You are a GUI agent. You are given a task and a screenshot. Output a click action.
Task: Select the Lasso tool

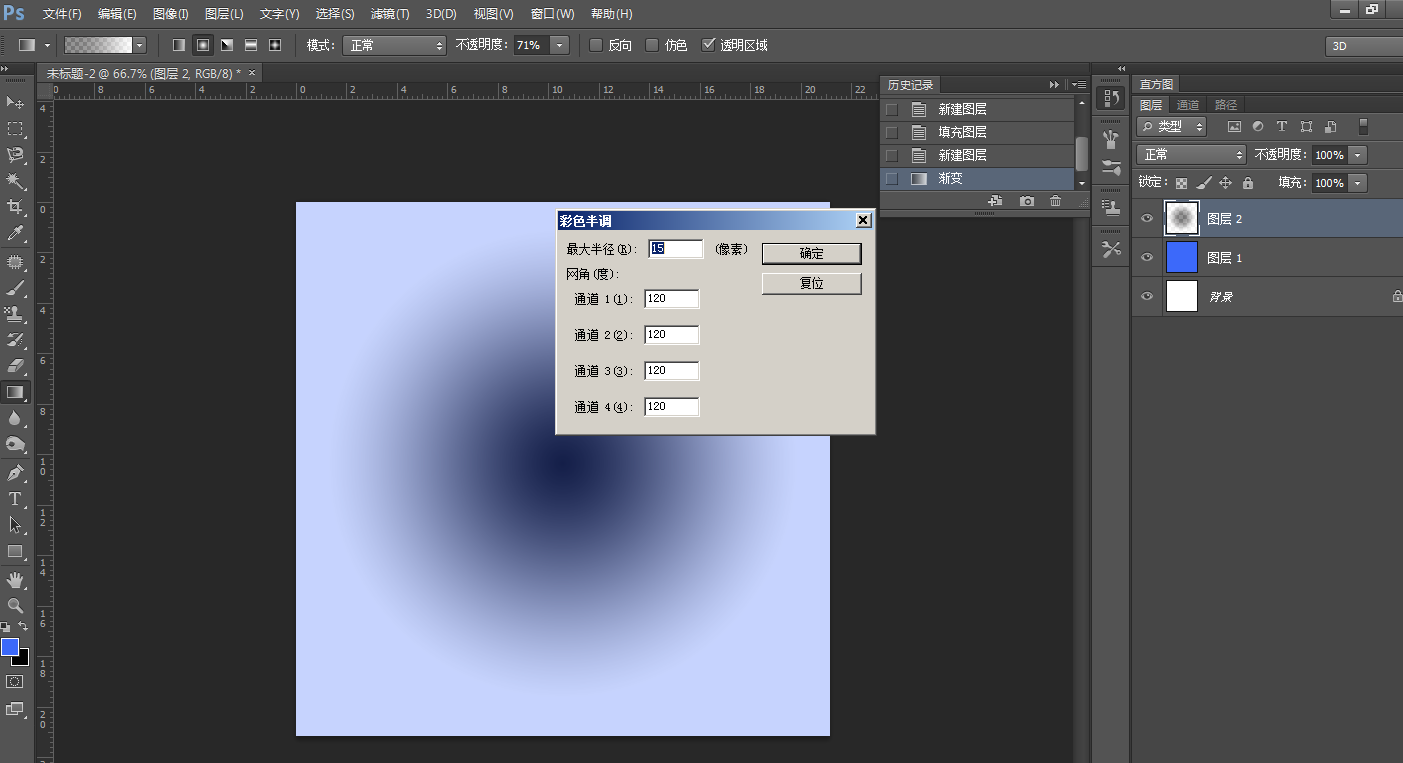[x=15, y=155]
